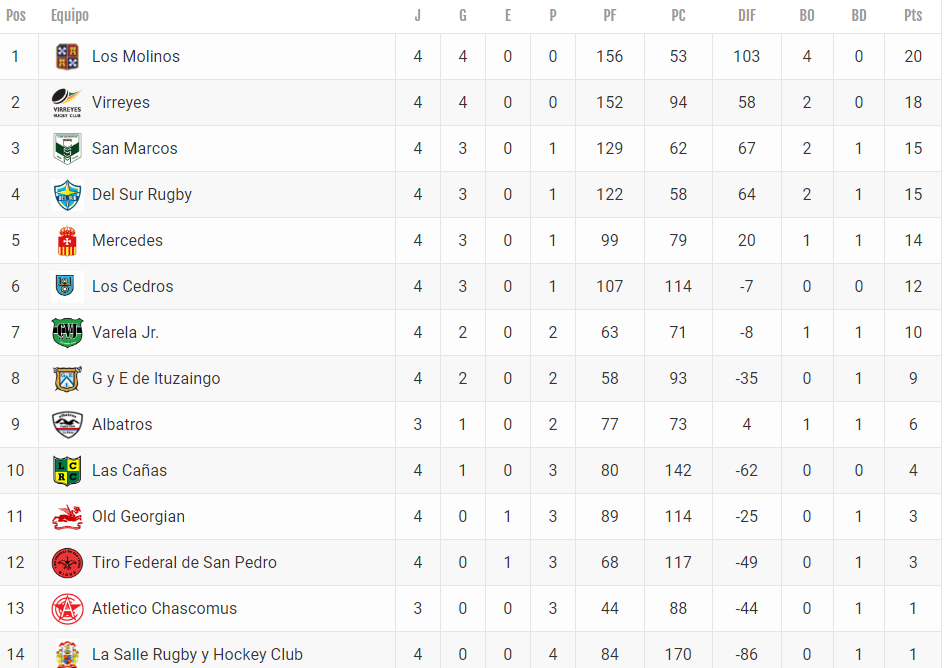This screenshot has height=668, width=952.
Task: Open La Salle Rugby y Hockey Club link
Action: click(197, 655)
